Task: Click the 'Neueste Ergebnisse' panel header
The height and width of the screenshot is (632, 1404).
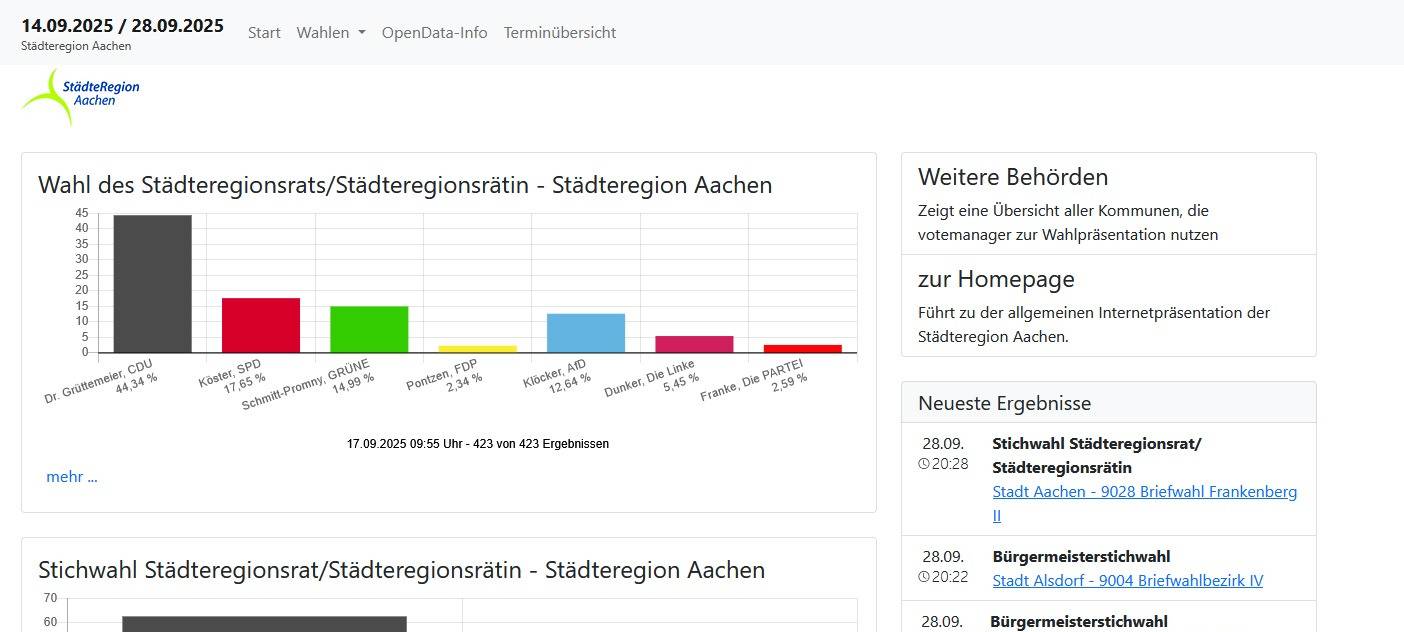Action: pos(1002,403)
